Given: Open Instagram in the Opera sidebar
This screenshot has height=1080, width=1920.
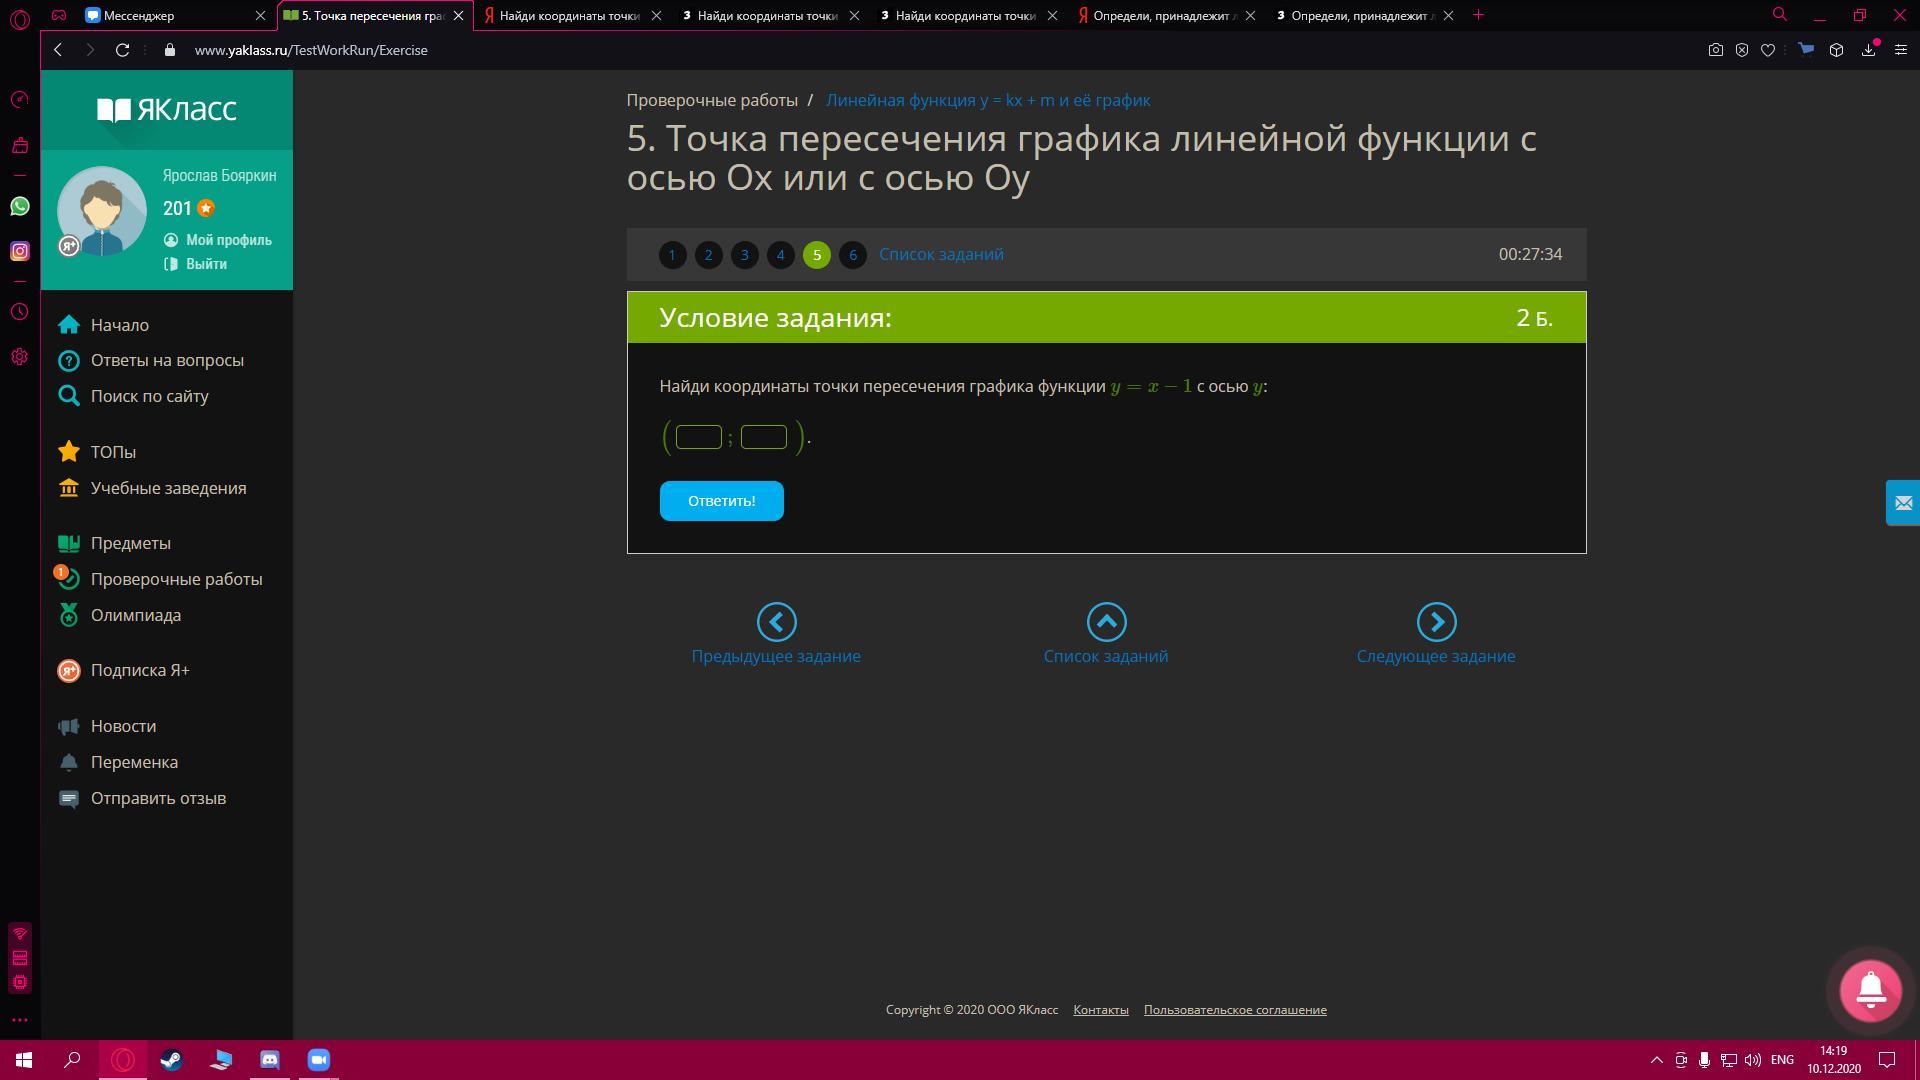Looking at the screenshot, I should (x=20, y=251).
